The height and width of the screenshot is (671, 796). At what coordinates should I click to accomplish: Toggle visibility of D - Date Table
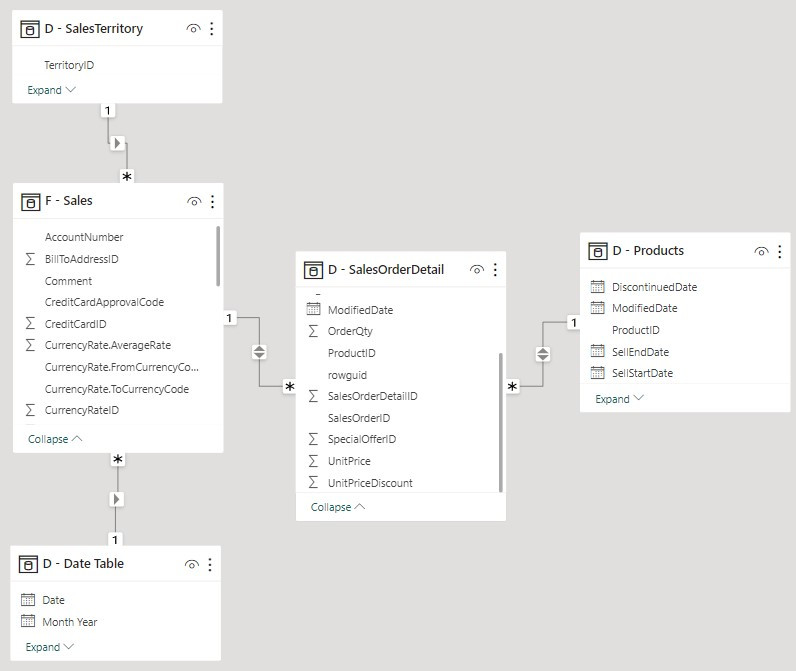pos(191,564)
